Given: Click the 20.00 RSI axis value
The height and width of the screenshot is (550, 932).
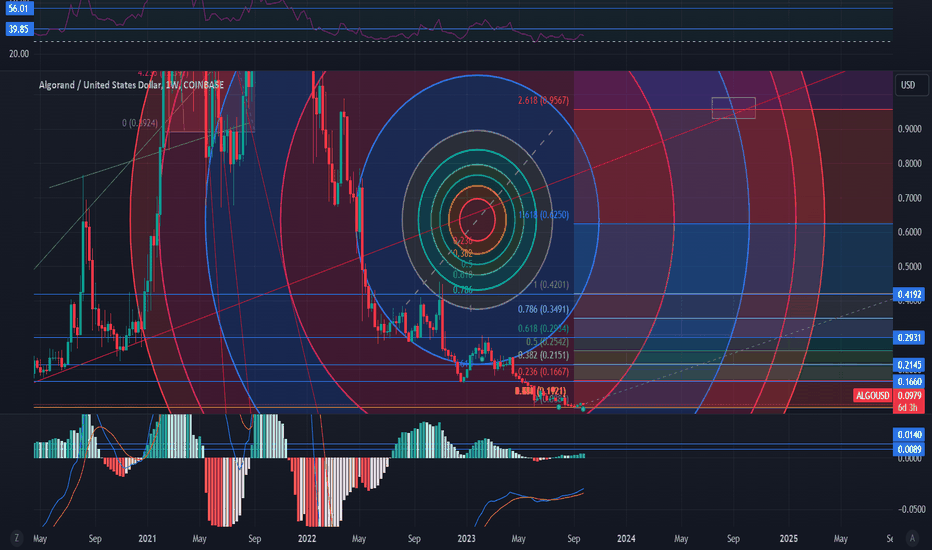Looking at the screenshot, I should (x=18, y=54).
